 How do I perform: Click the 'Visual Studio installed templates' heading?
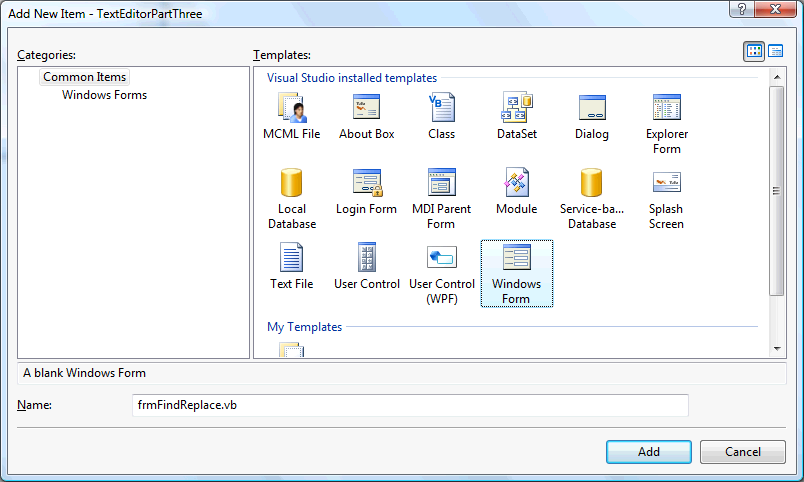tap(352, 78)
